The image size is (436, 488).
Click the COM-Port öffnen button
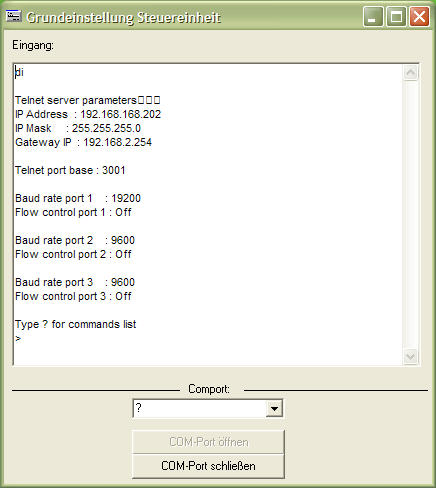(208, 442)
